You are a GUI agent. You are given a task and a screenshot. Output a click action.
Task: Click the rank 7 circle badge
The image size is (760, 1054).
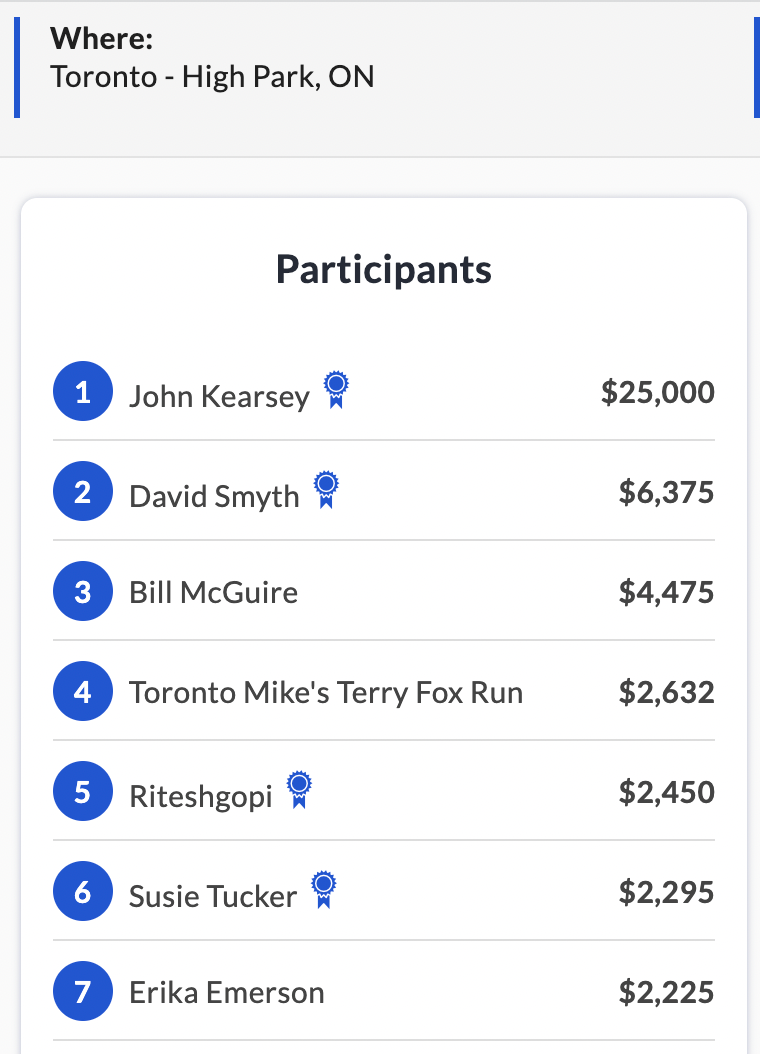coord(83,991)
